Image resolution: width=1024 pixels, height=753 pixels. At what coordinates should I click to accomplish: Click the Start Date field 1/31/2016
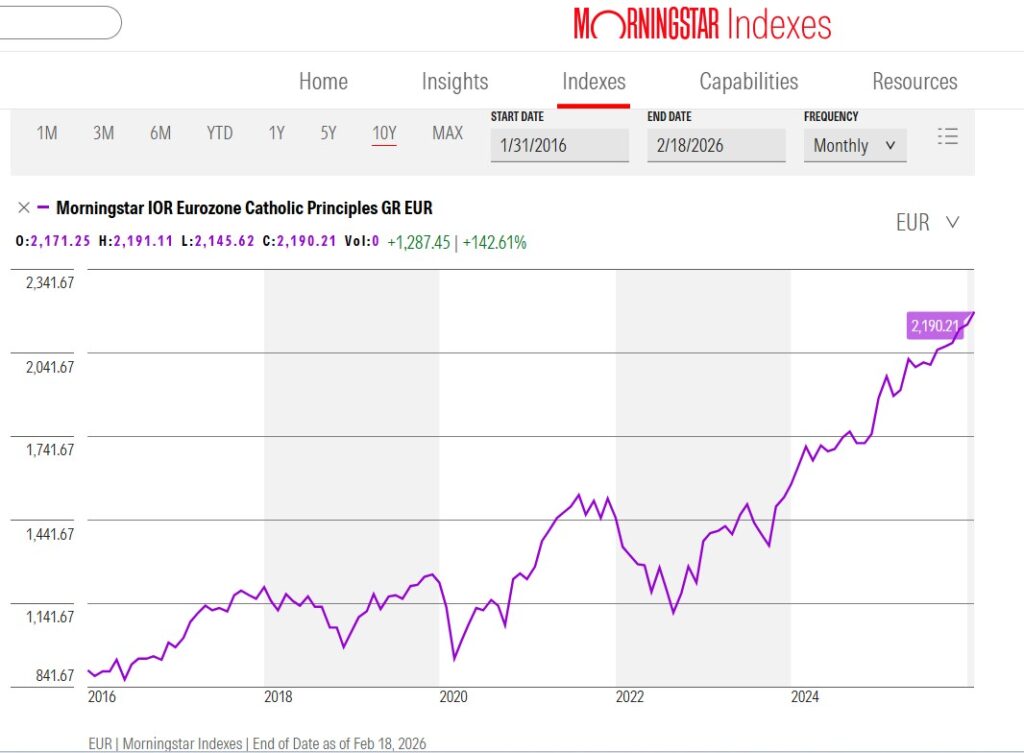point(560,145)
